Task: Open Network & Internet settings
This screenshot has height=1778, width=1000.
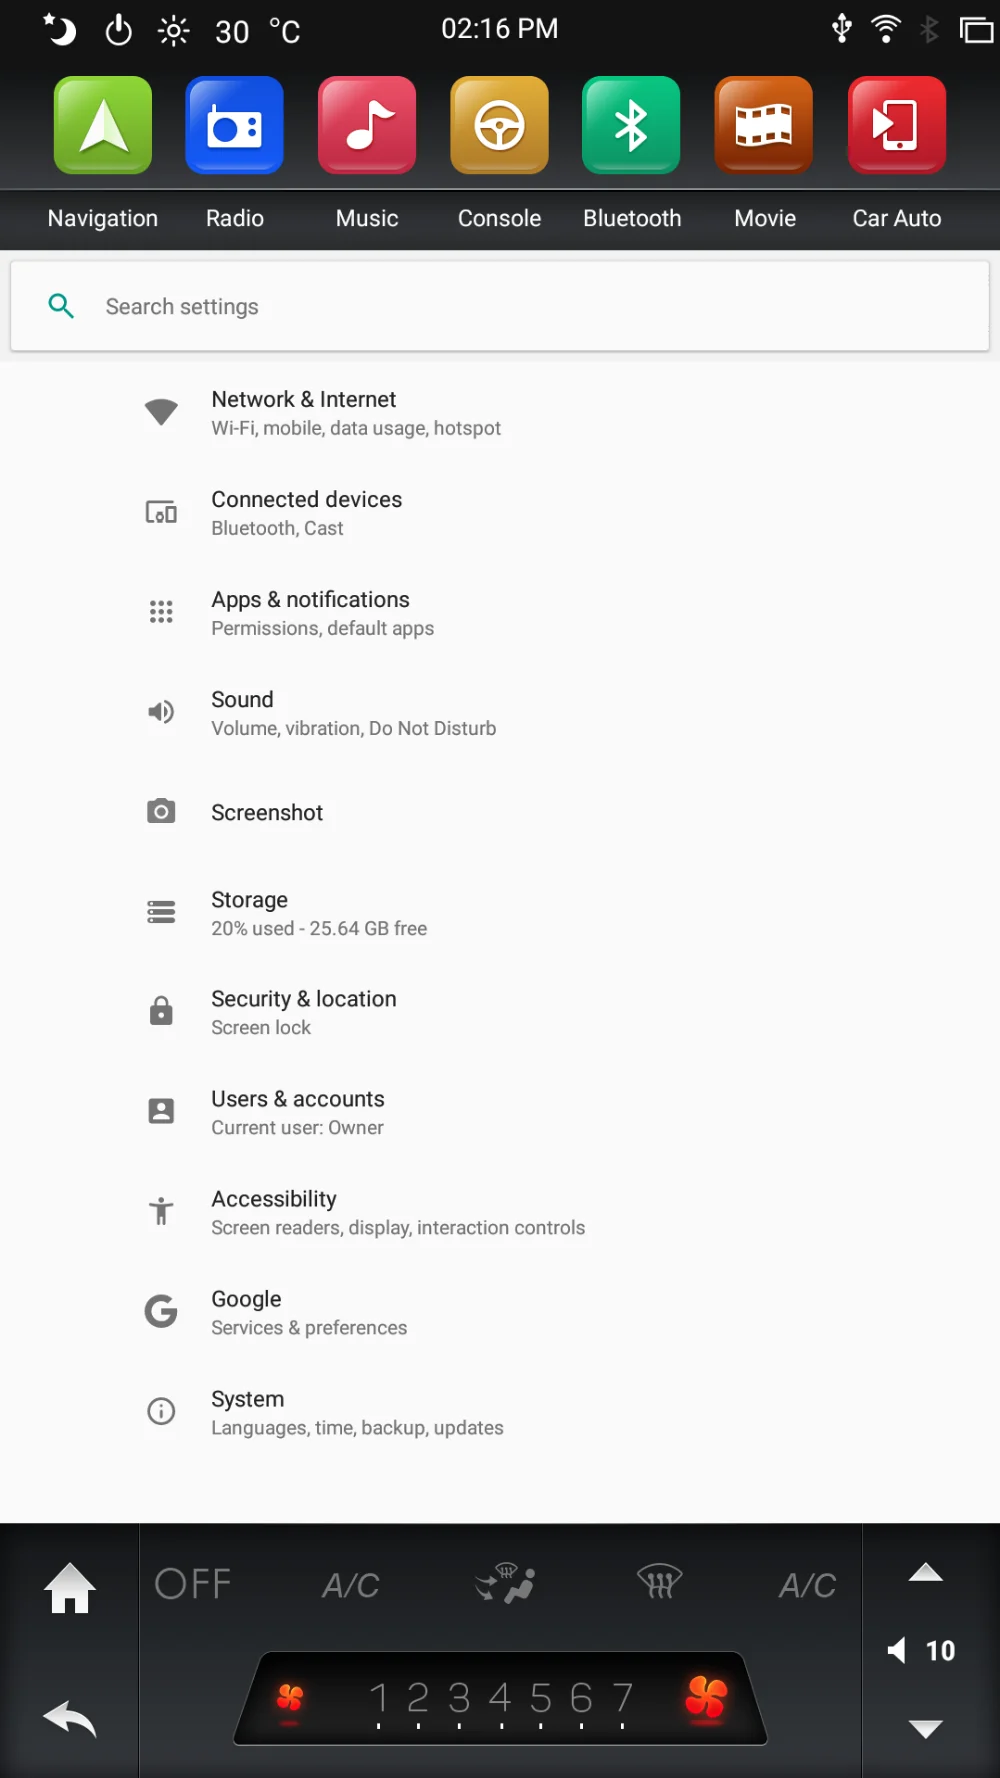Action: pyautogui.click(x=304, y=412)
